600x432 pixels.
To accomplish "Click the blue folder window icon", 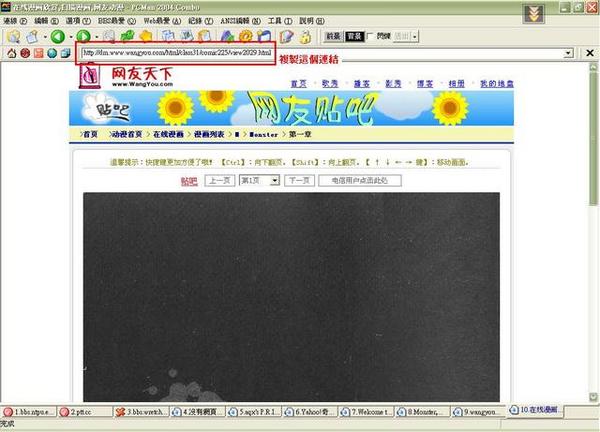I will 264,36.
